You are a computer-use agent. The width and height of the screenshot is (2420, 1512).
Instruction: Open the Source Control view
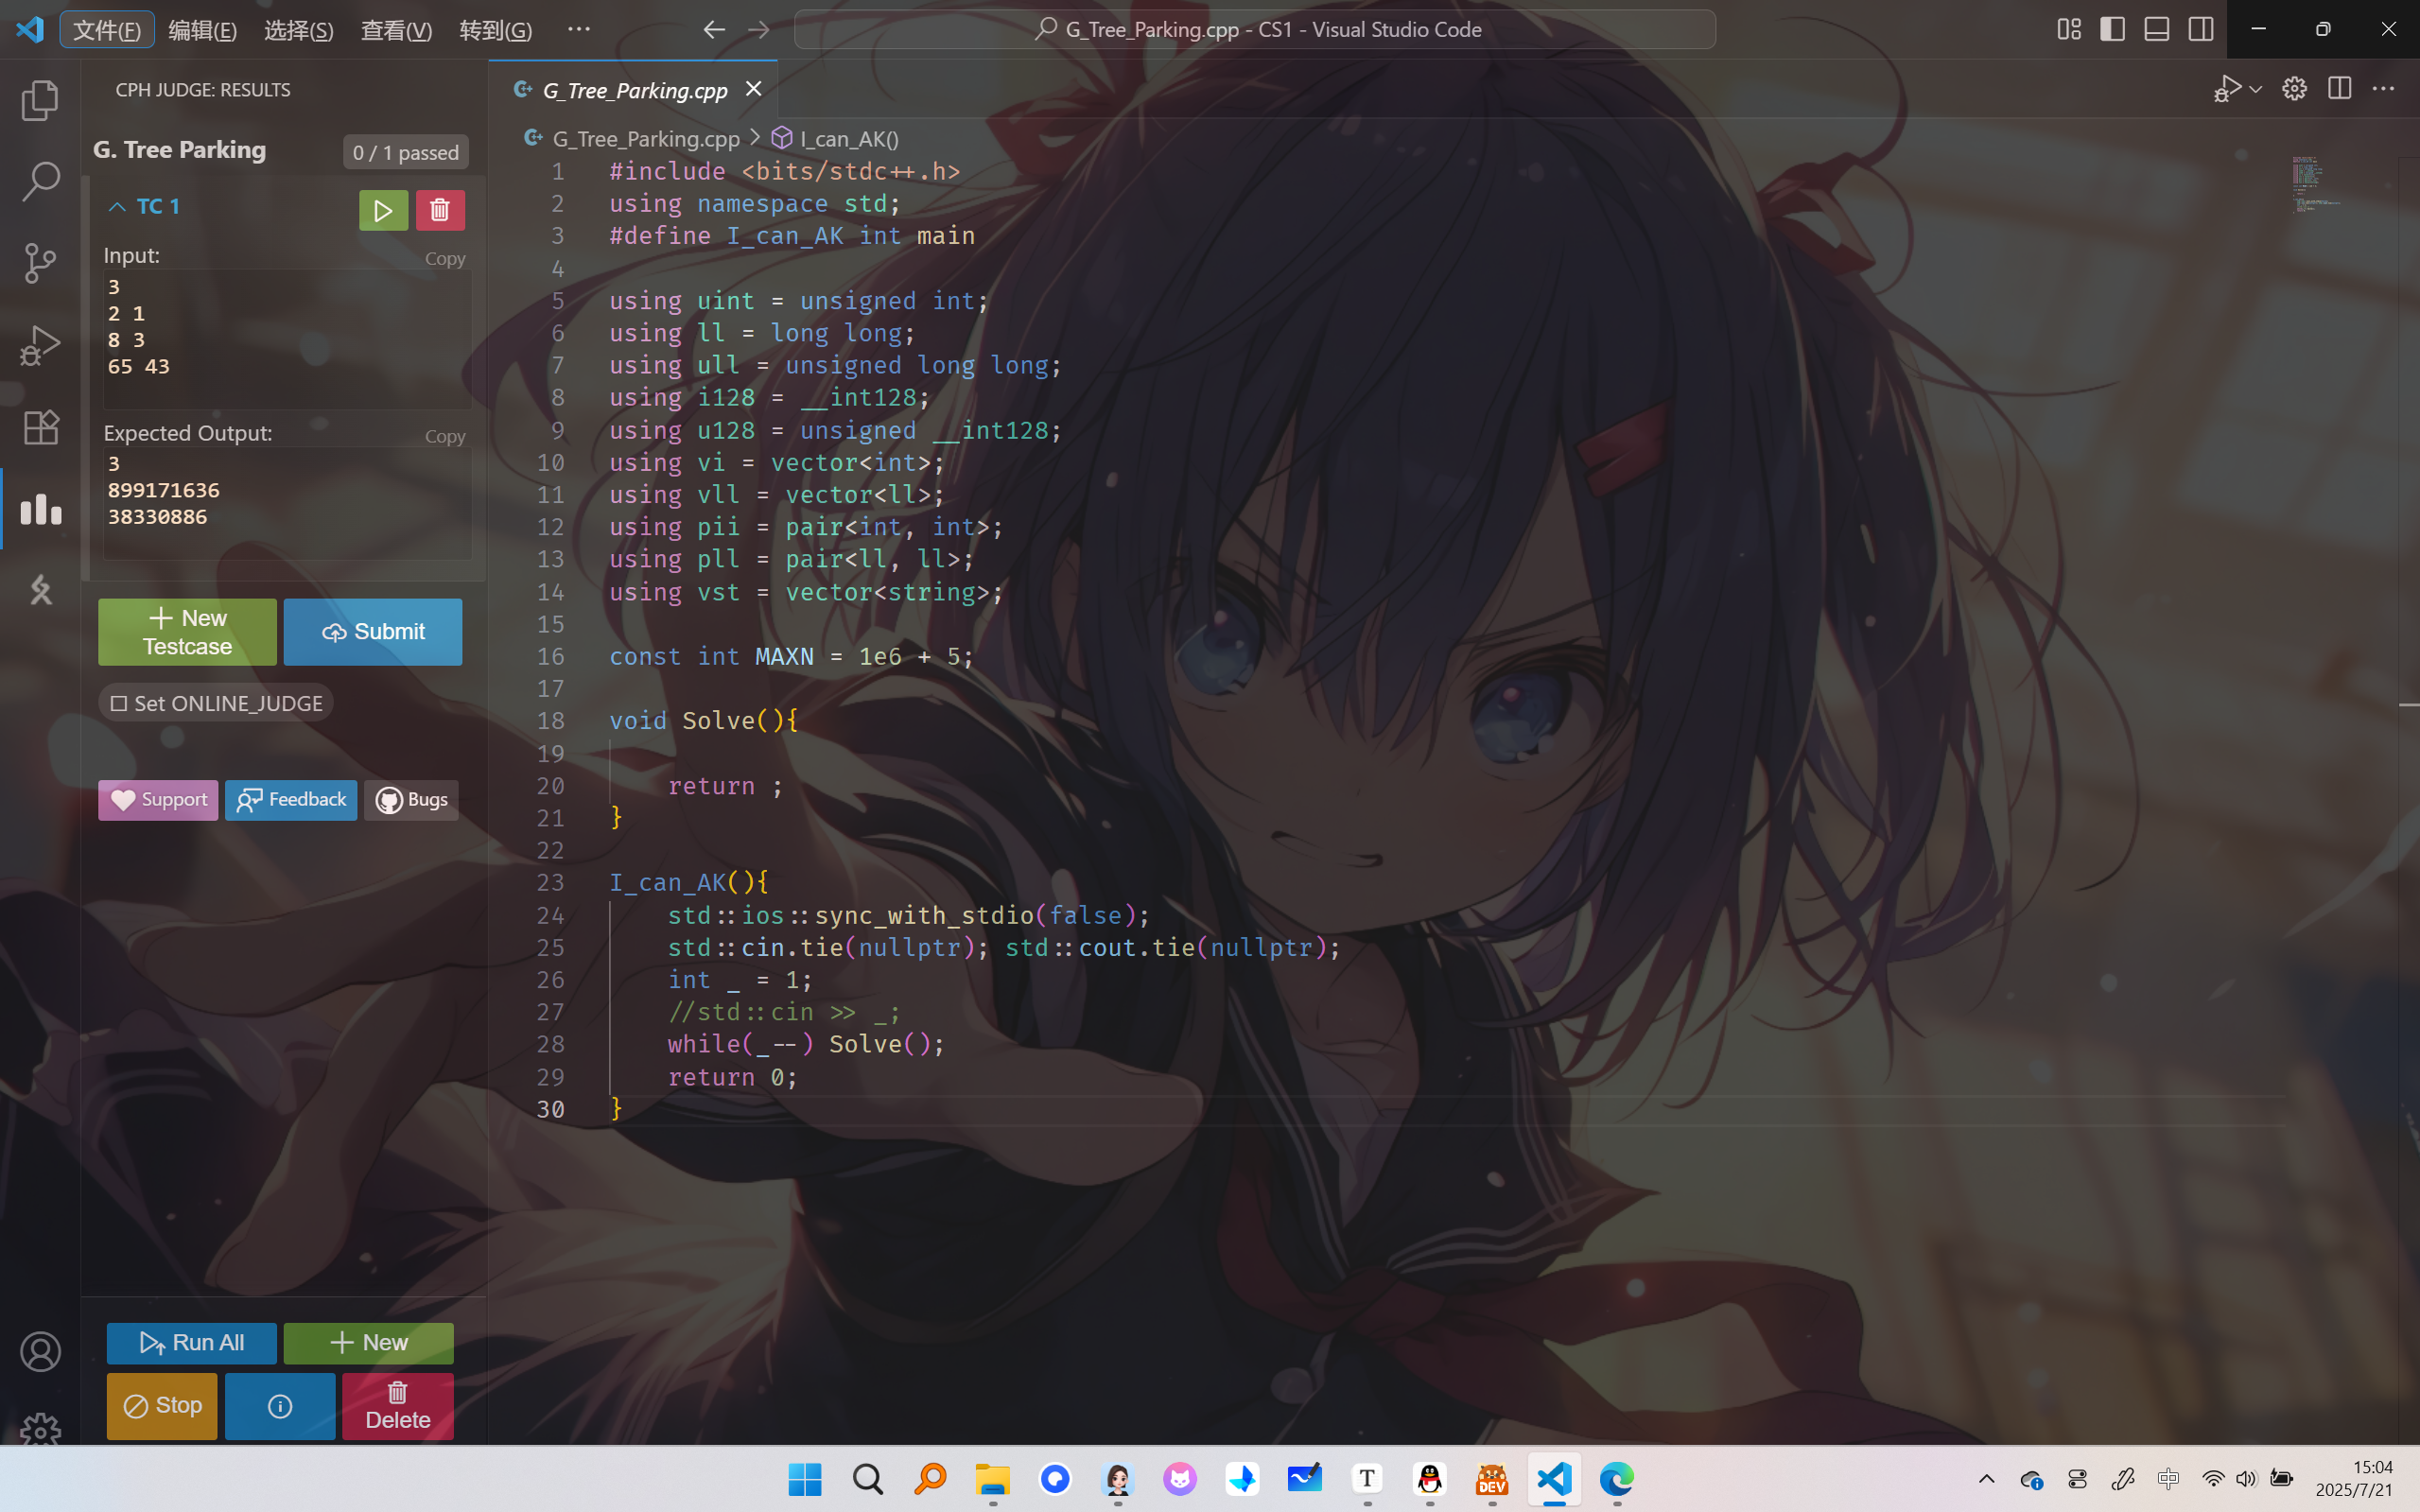point(40,263)
